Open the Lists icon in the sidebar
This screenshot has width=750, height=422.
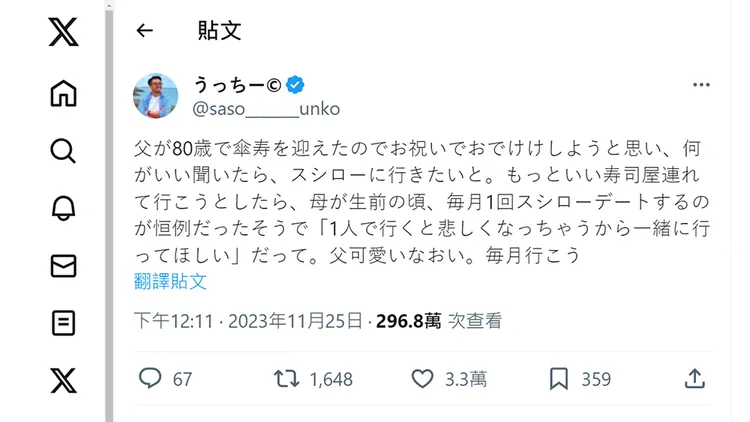63,323
